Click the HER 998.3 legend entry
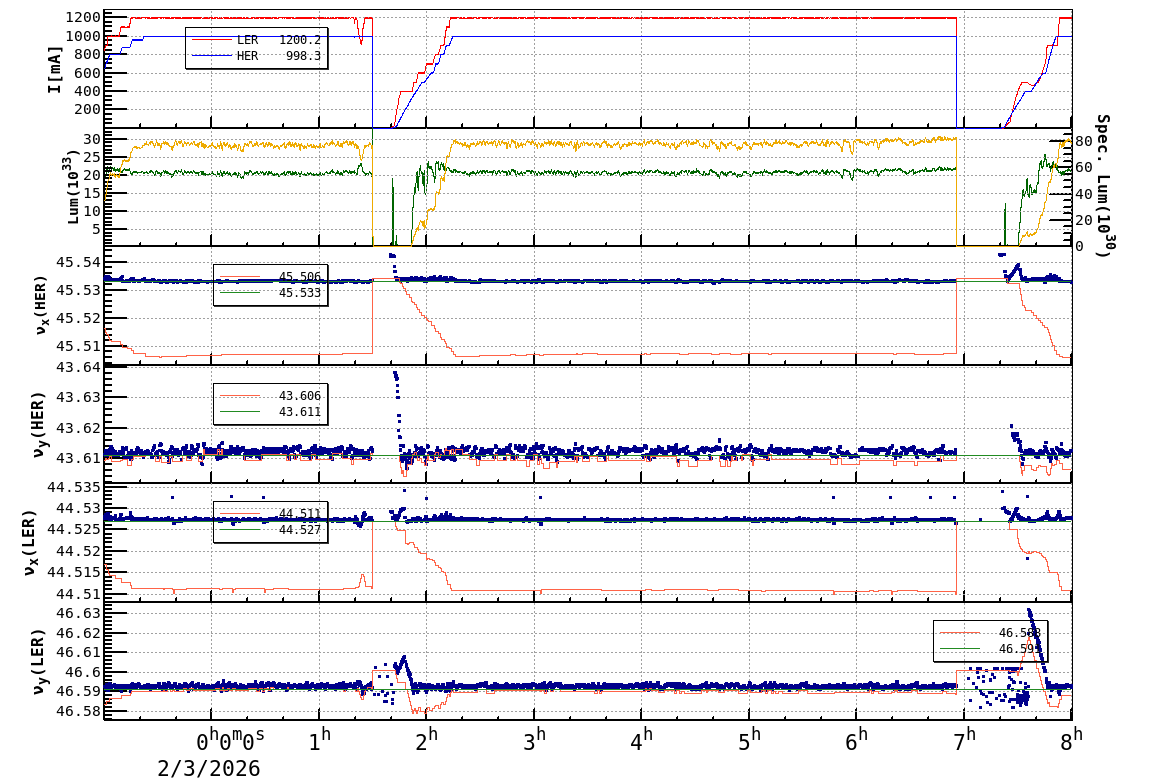This screenshot has width=1154, height=782. [256, 55]
